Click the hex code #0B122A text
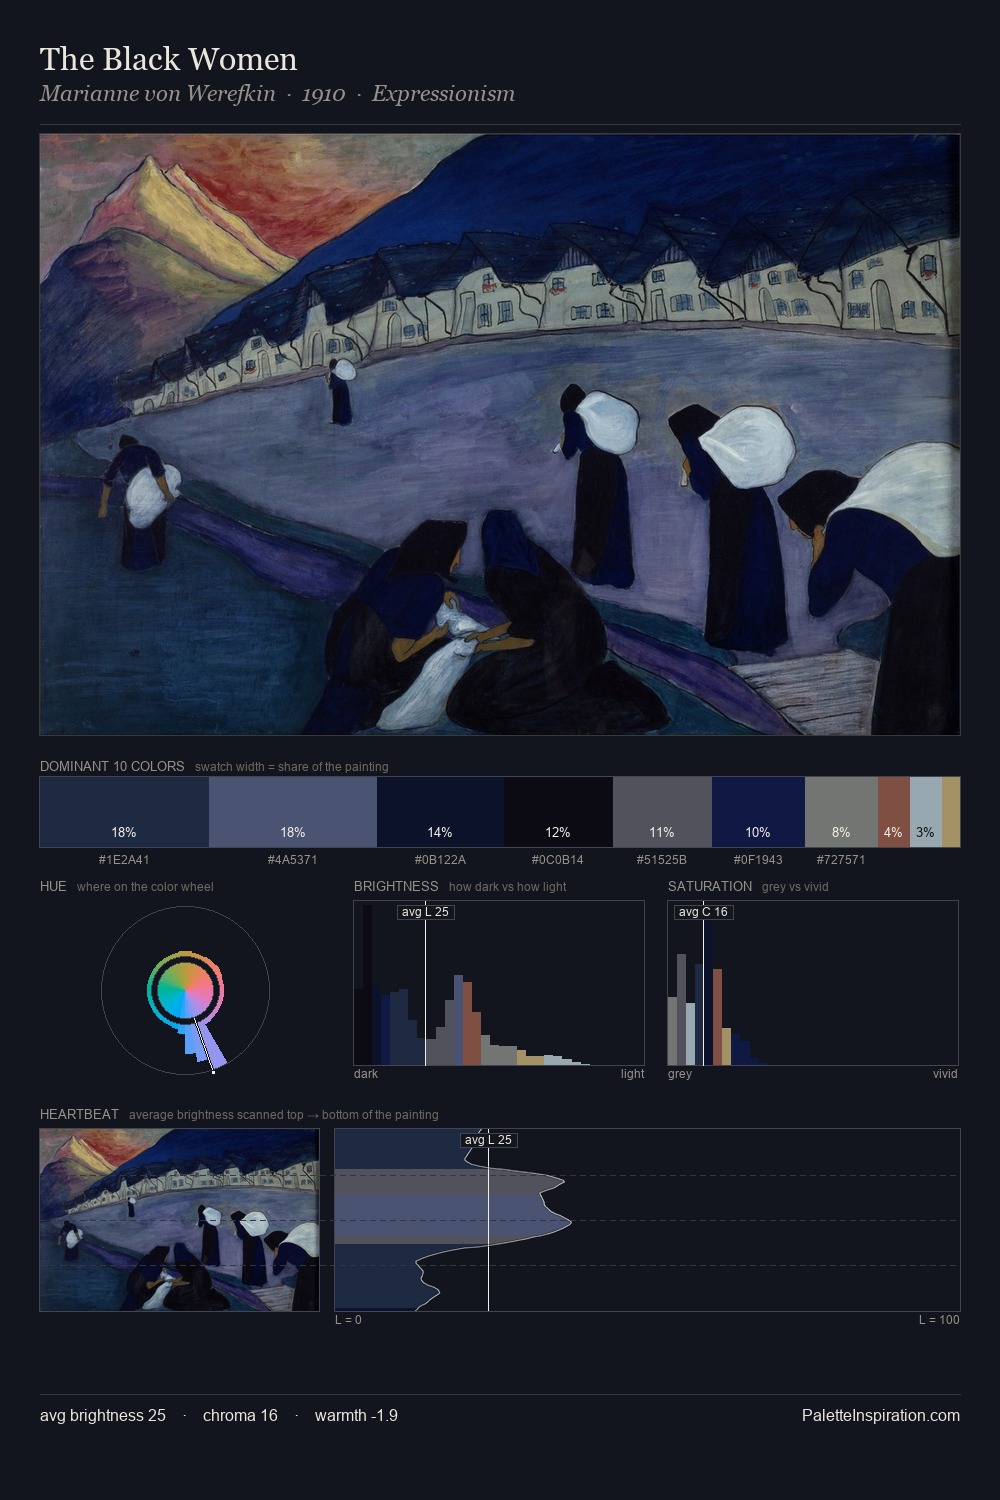The image size is (1000, 1500). tap(440, 859)
